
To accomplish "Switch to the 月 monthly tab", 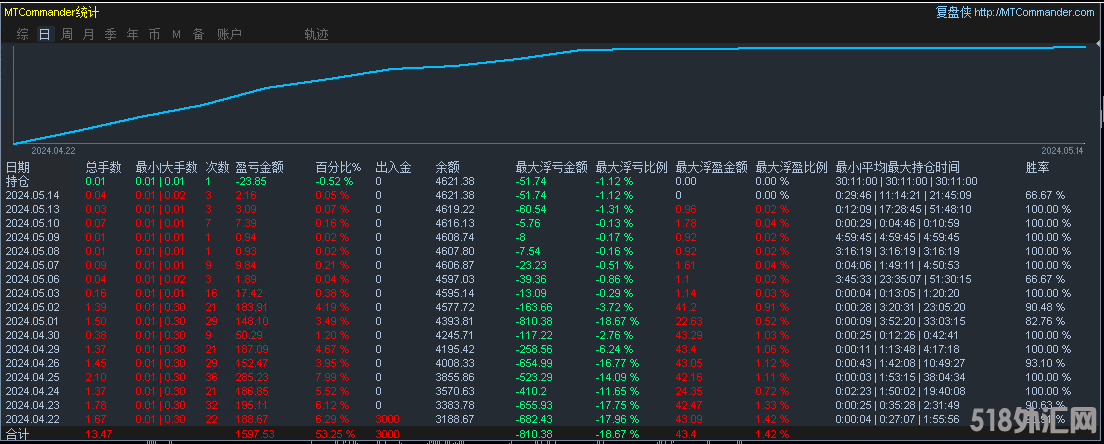I will click(x=88, y=34).
